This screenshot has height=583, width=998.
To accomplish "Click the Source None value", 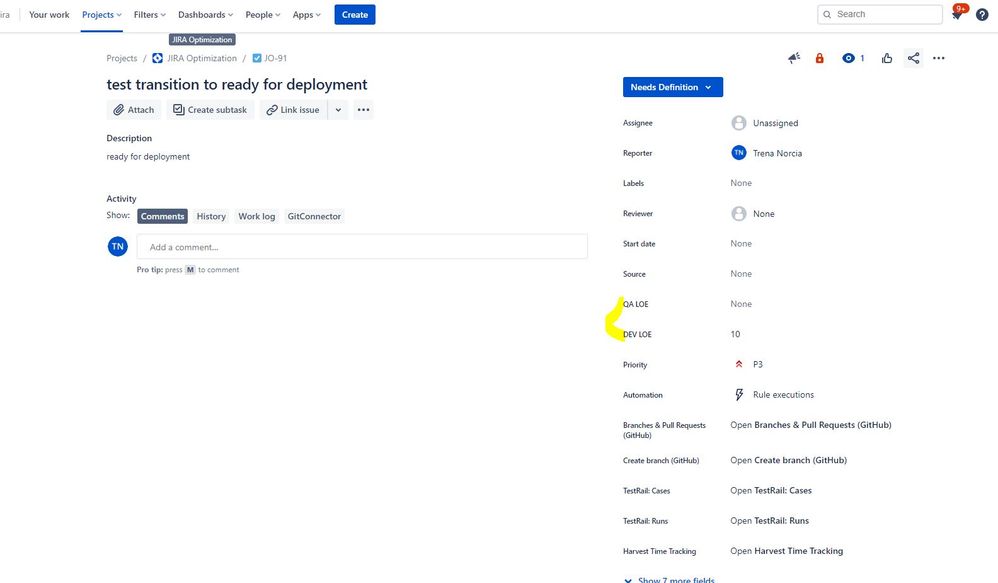I will [x=741, y=274].
